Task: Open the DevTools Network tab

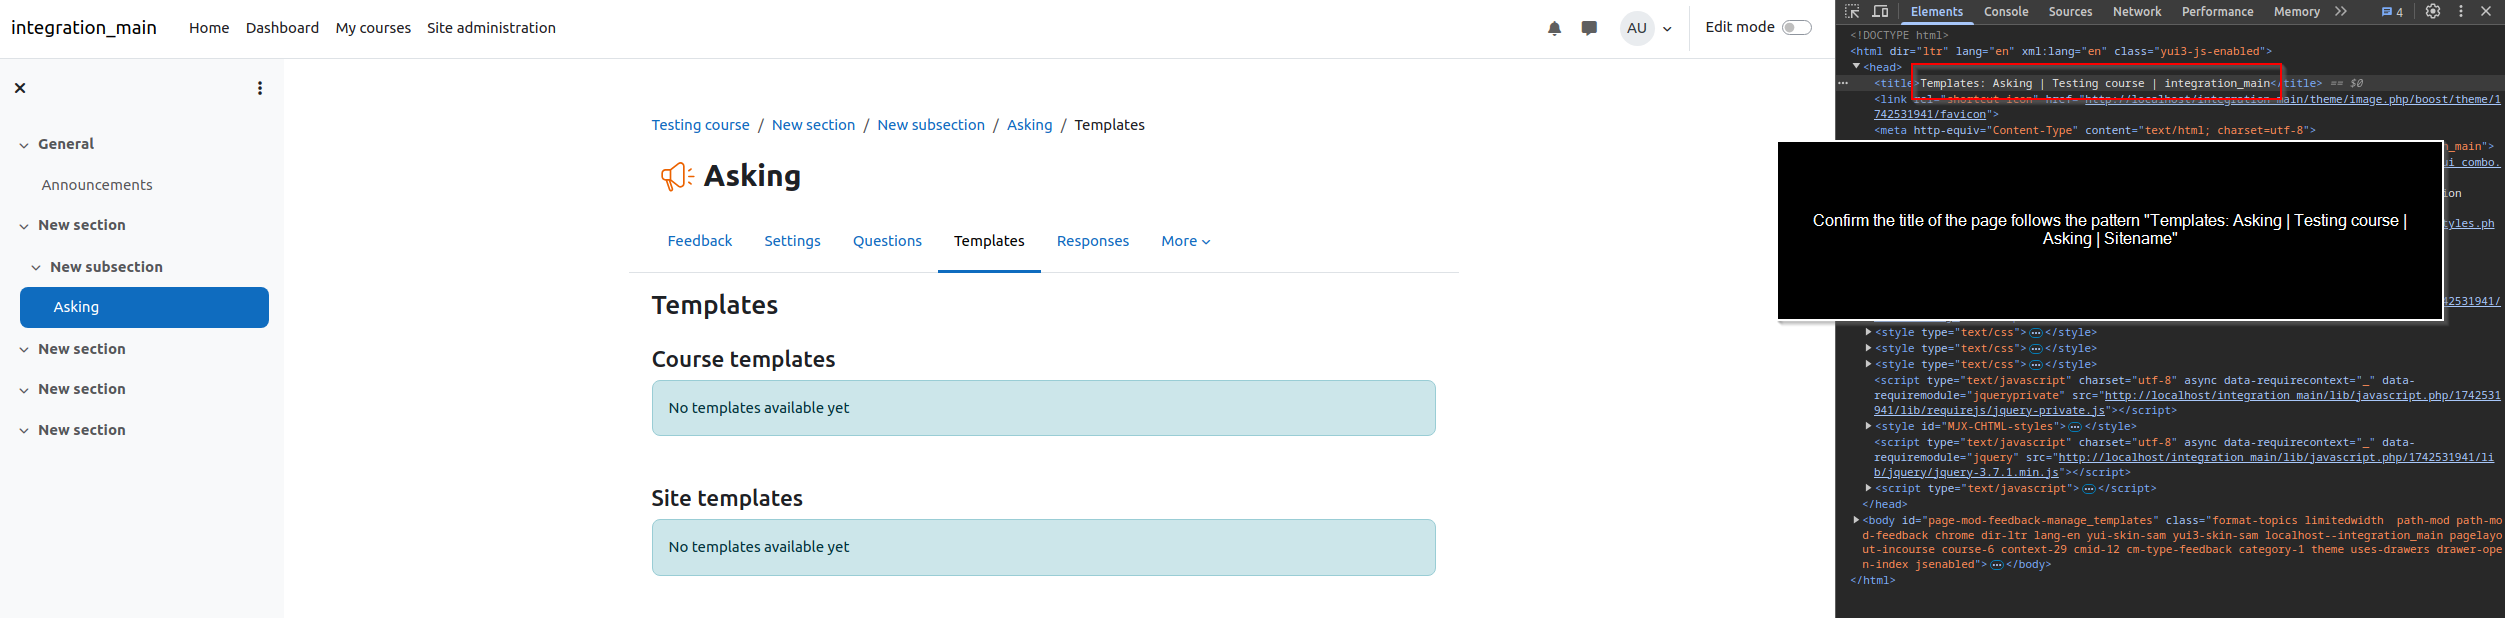Action: tap(2137, 12)
